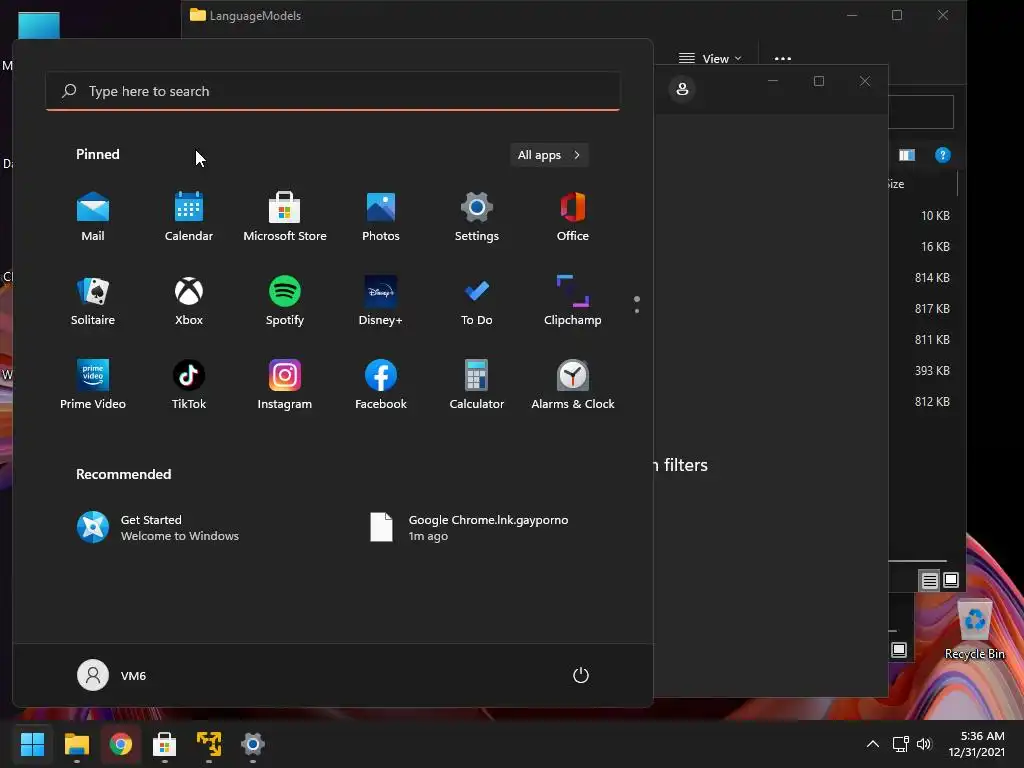
Task: Launch the Office app
Action: click(x=573, y=217)
